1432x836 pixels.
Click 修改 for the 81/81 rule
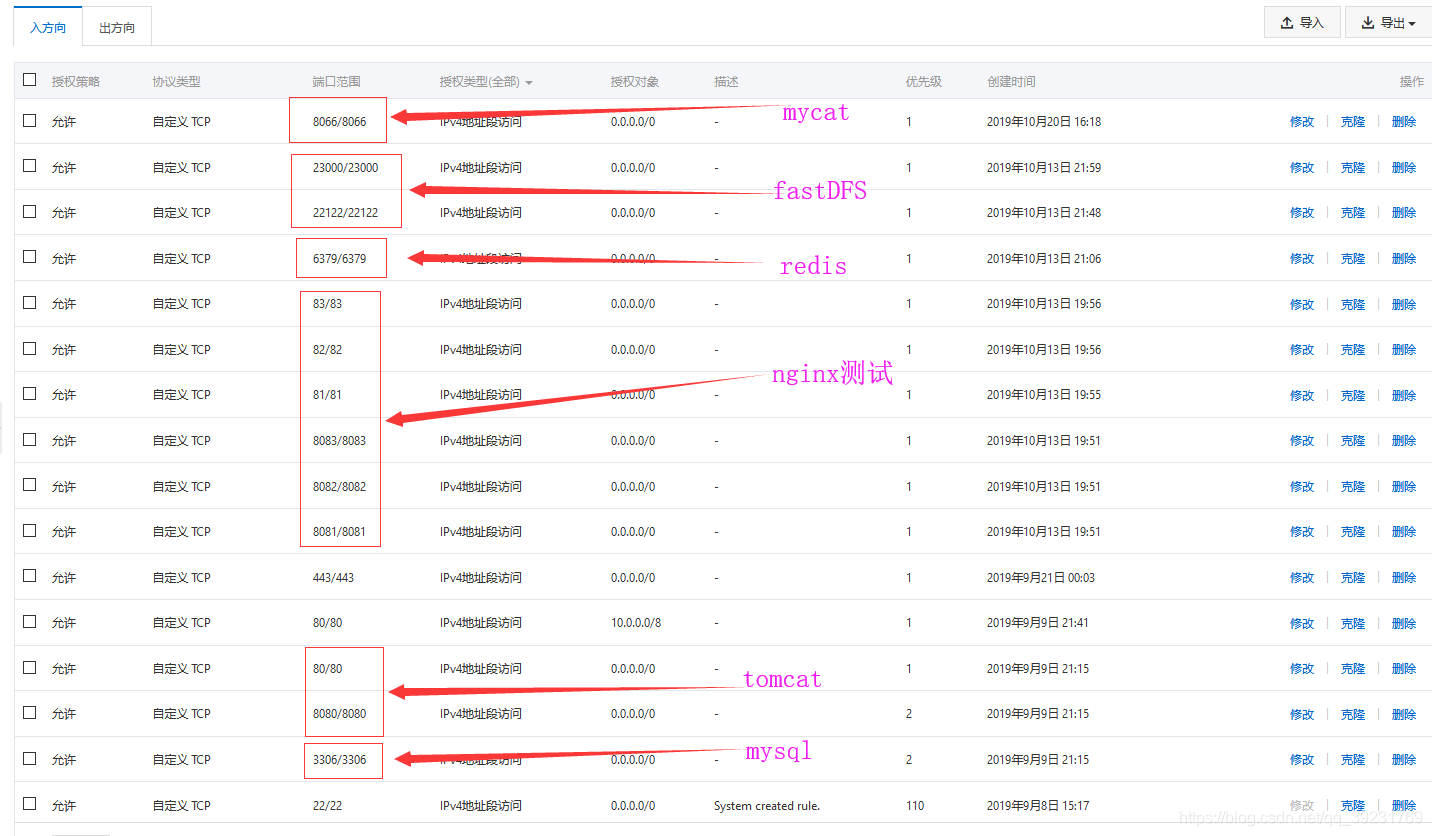(1302, 395)
